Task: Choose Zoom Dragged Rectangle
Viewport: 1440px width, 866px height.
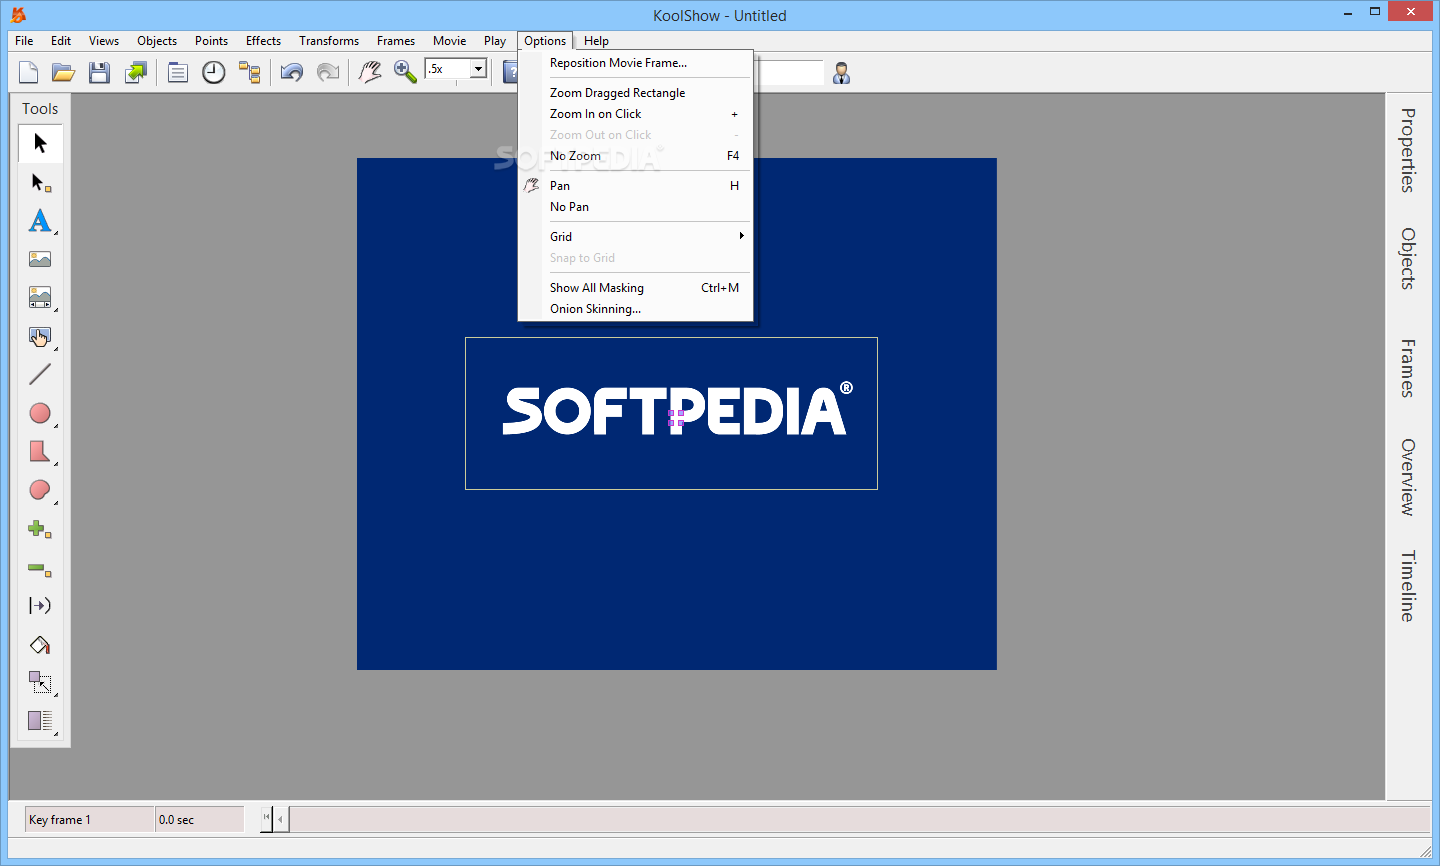Action: [635, 93]
